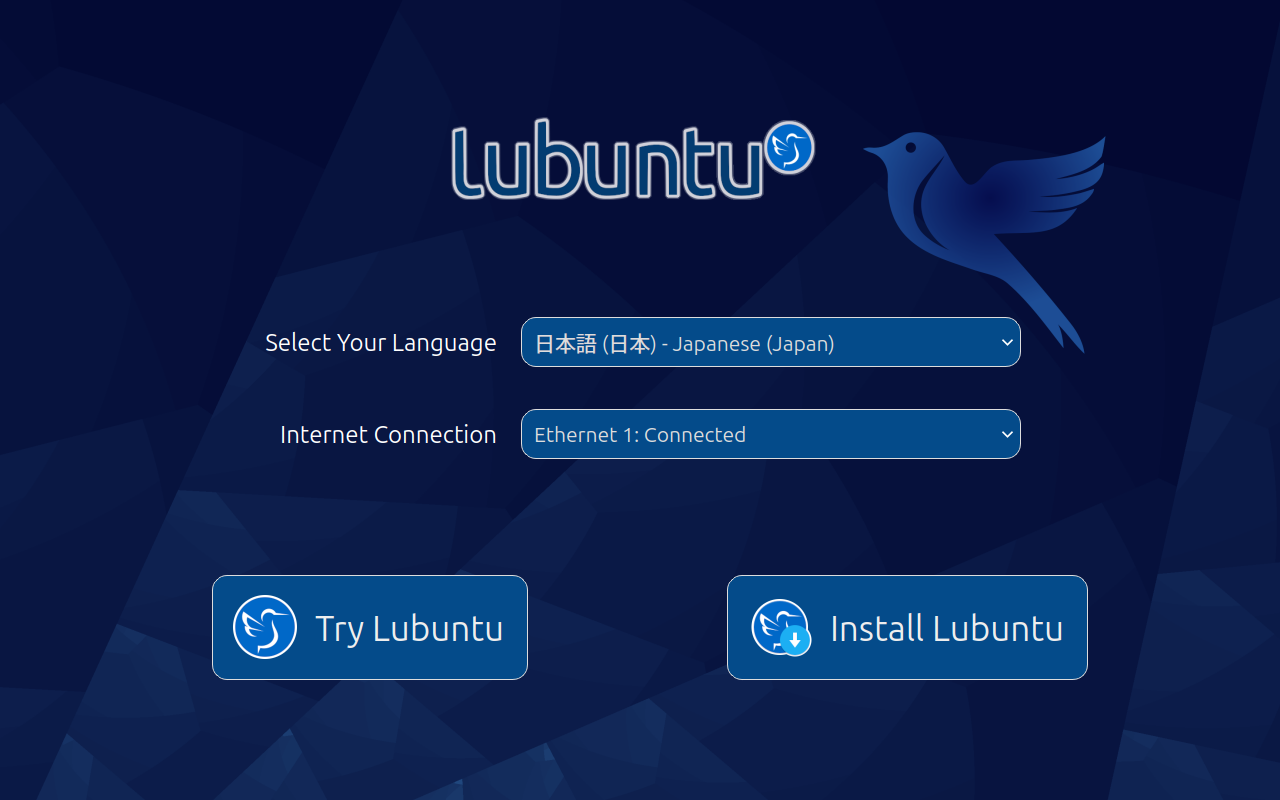Click the installer icon inside Install Lubuntu
Viewport: 1280px width, 800px height.
[x=781, y=627]
